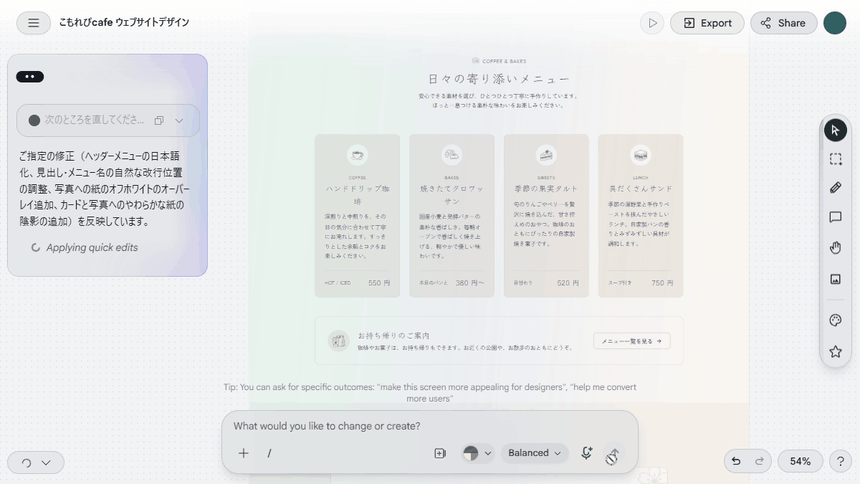Expand the Balanced mode dropdown
The width and height of the screenshot is (860, 484).
tap(534, 453)
